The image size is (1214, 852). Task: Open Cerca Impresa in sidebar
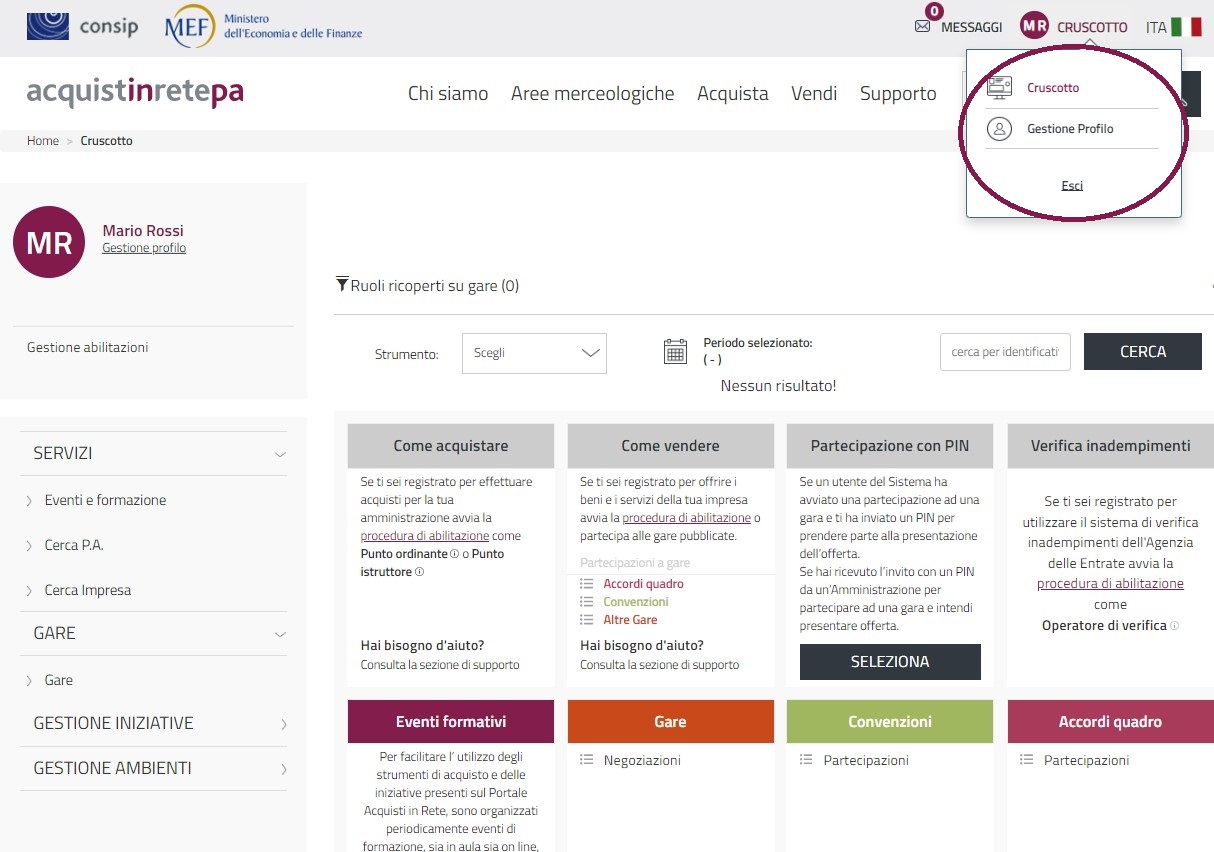click(87, 590)
